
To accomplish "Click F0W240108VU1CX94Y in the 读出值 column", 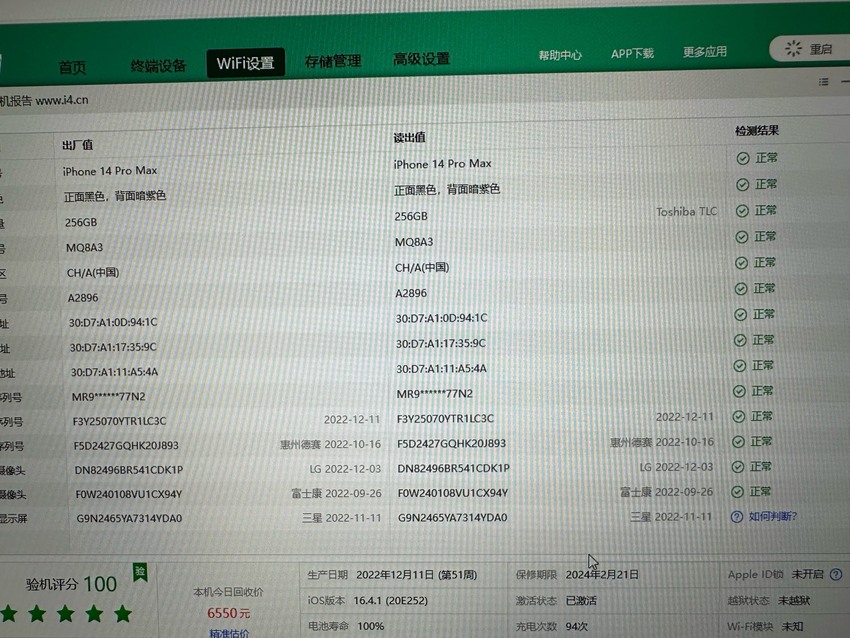I will tap(453, 493).
